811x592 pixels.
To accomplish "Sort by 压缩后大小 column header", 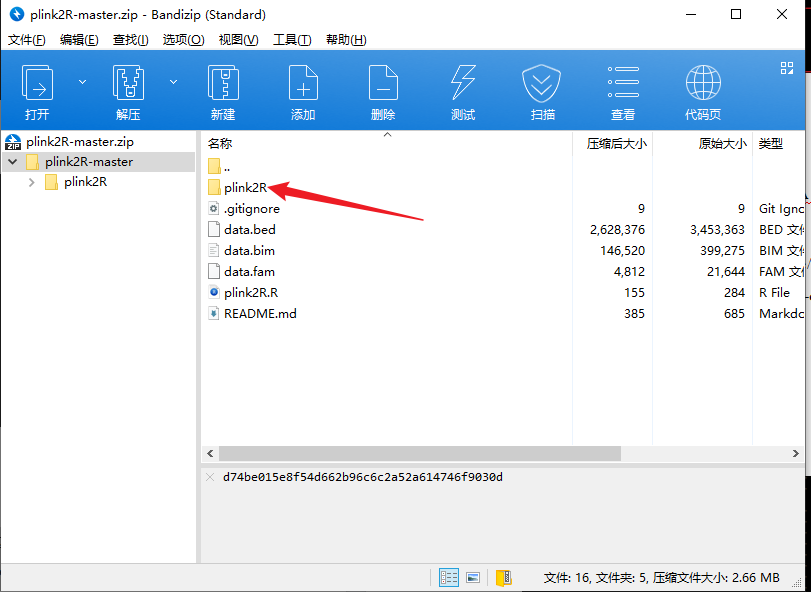I will click(617, 144).
